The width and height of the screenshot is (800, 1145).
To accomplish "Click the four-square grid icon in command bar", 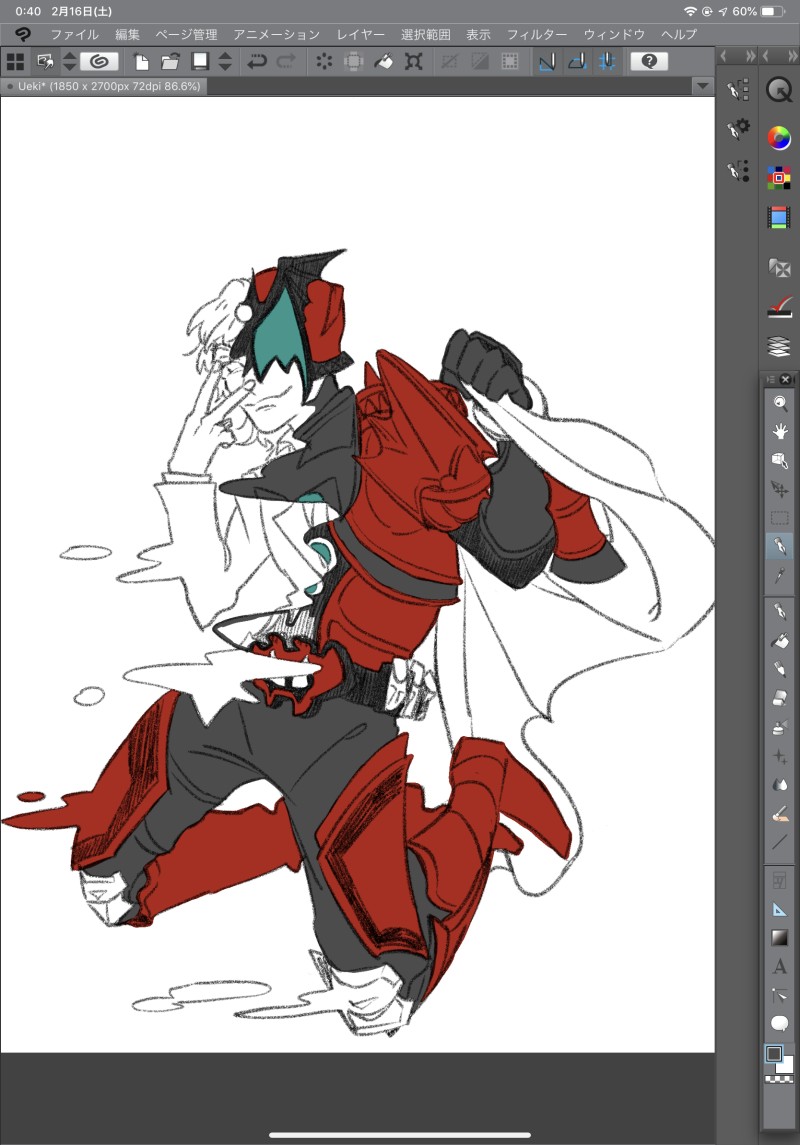I will pyautogui.click(x=15, y=61).
